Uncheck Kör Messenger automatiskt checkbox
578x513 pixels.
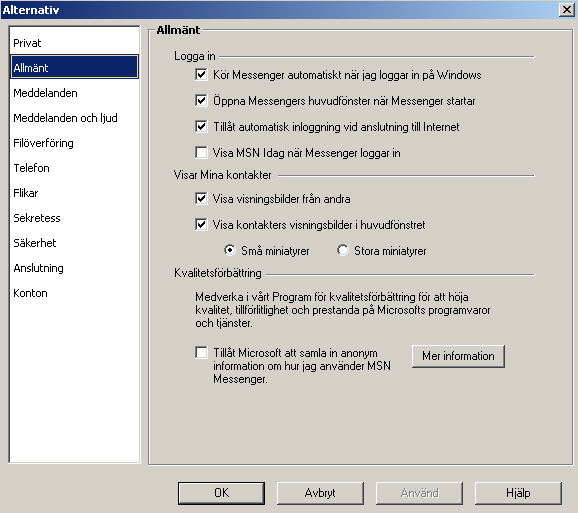pos(201,75)
